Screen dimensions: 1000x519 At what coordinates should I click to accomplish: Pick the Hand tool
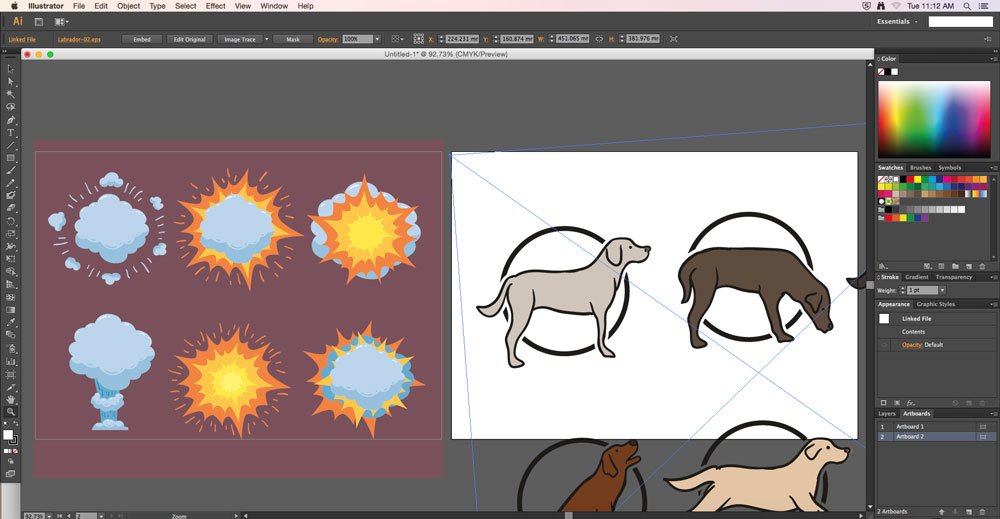10,400
